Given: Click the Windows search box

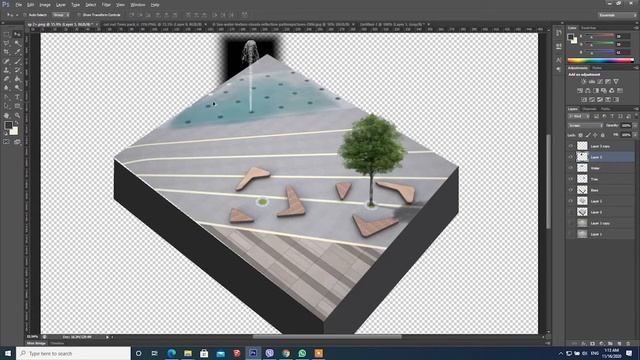Looking at the screenshot, I should pyautogui.click(x=73, y=353).
